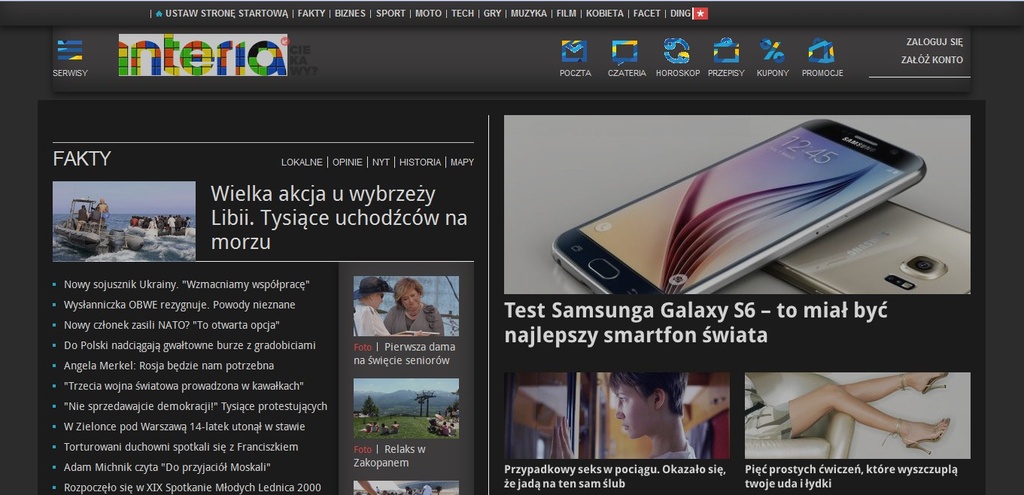1024x495 pixels.
Task: Open the Samsung Galaxy S6 large image
Action: [737, 204]
